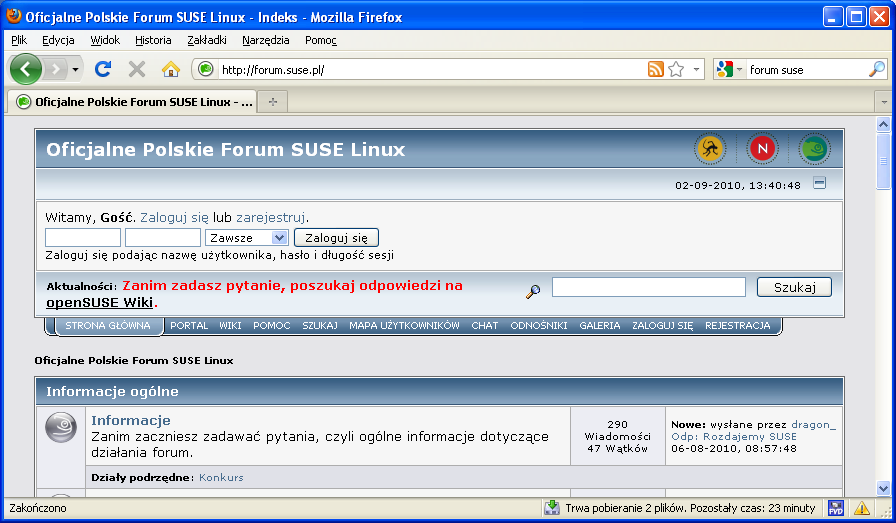Open the Historia menu
Image resolution: width=896 pixels, height=523 pixels.
pos(153,40)
